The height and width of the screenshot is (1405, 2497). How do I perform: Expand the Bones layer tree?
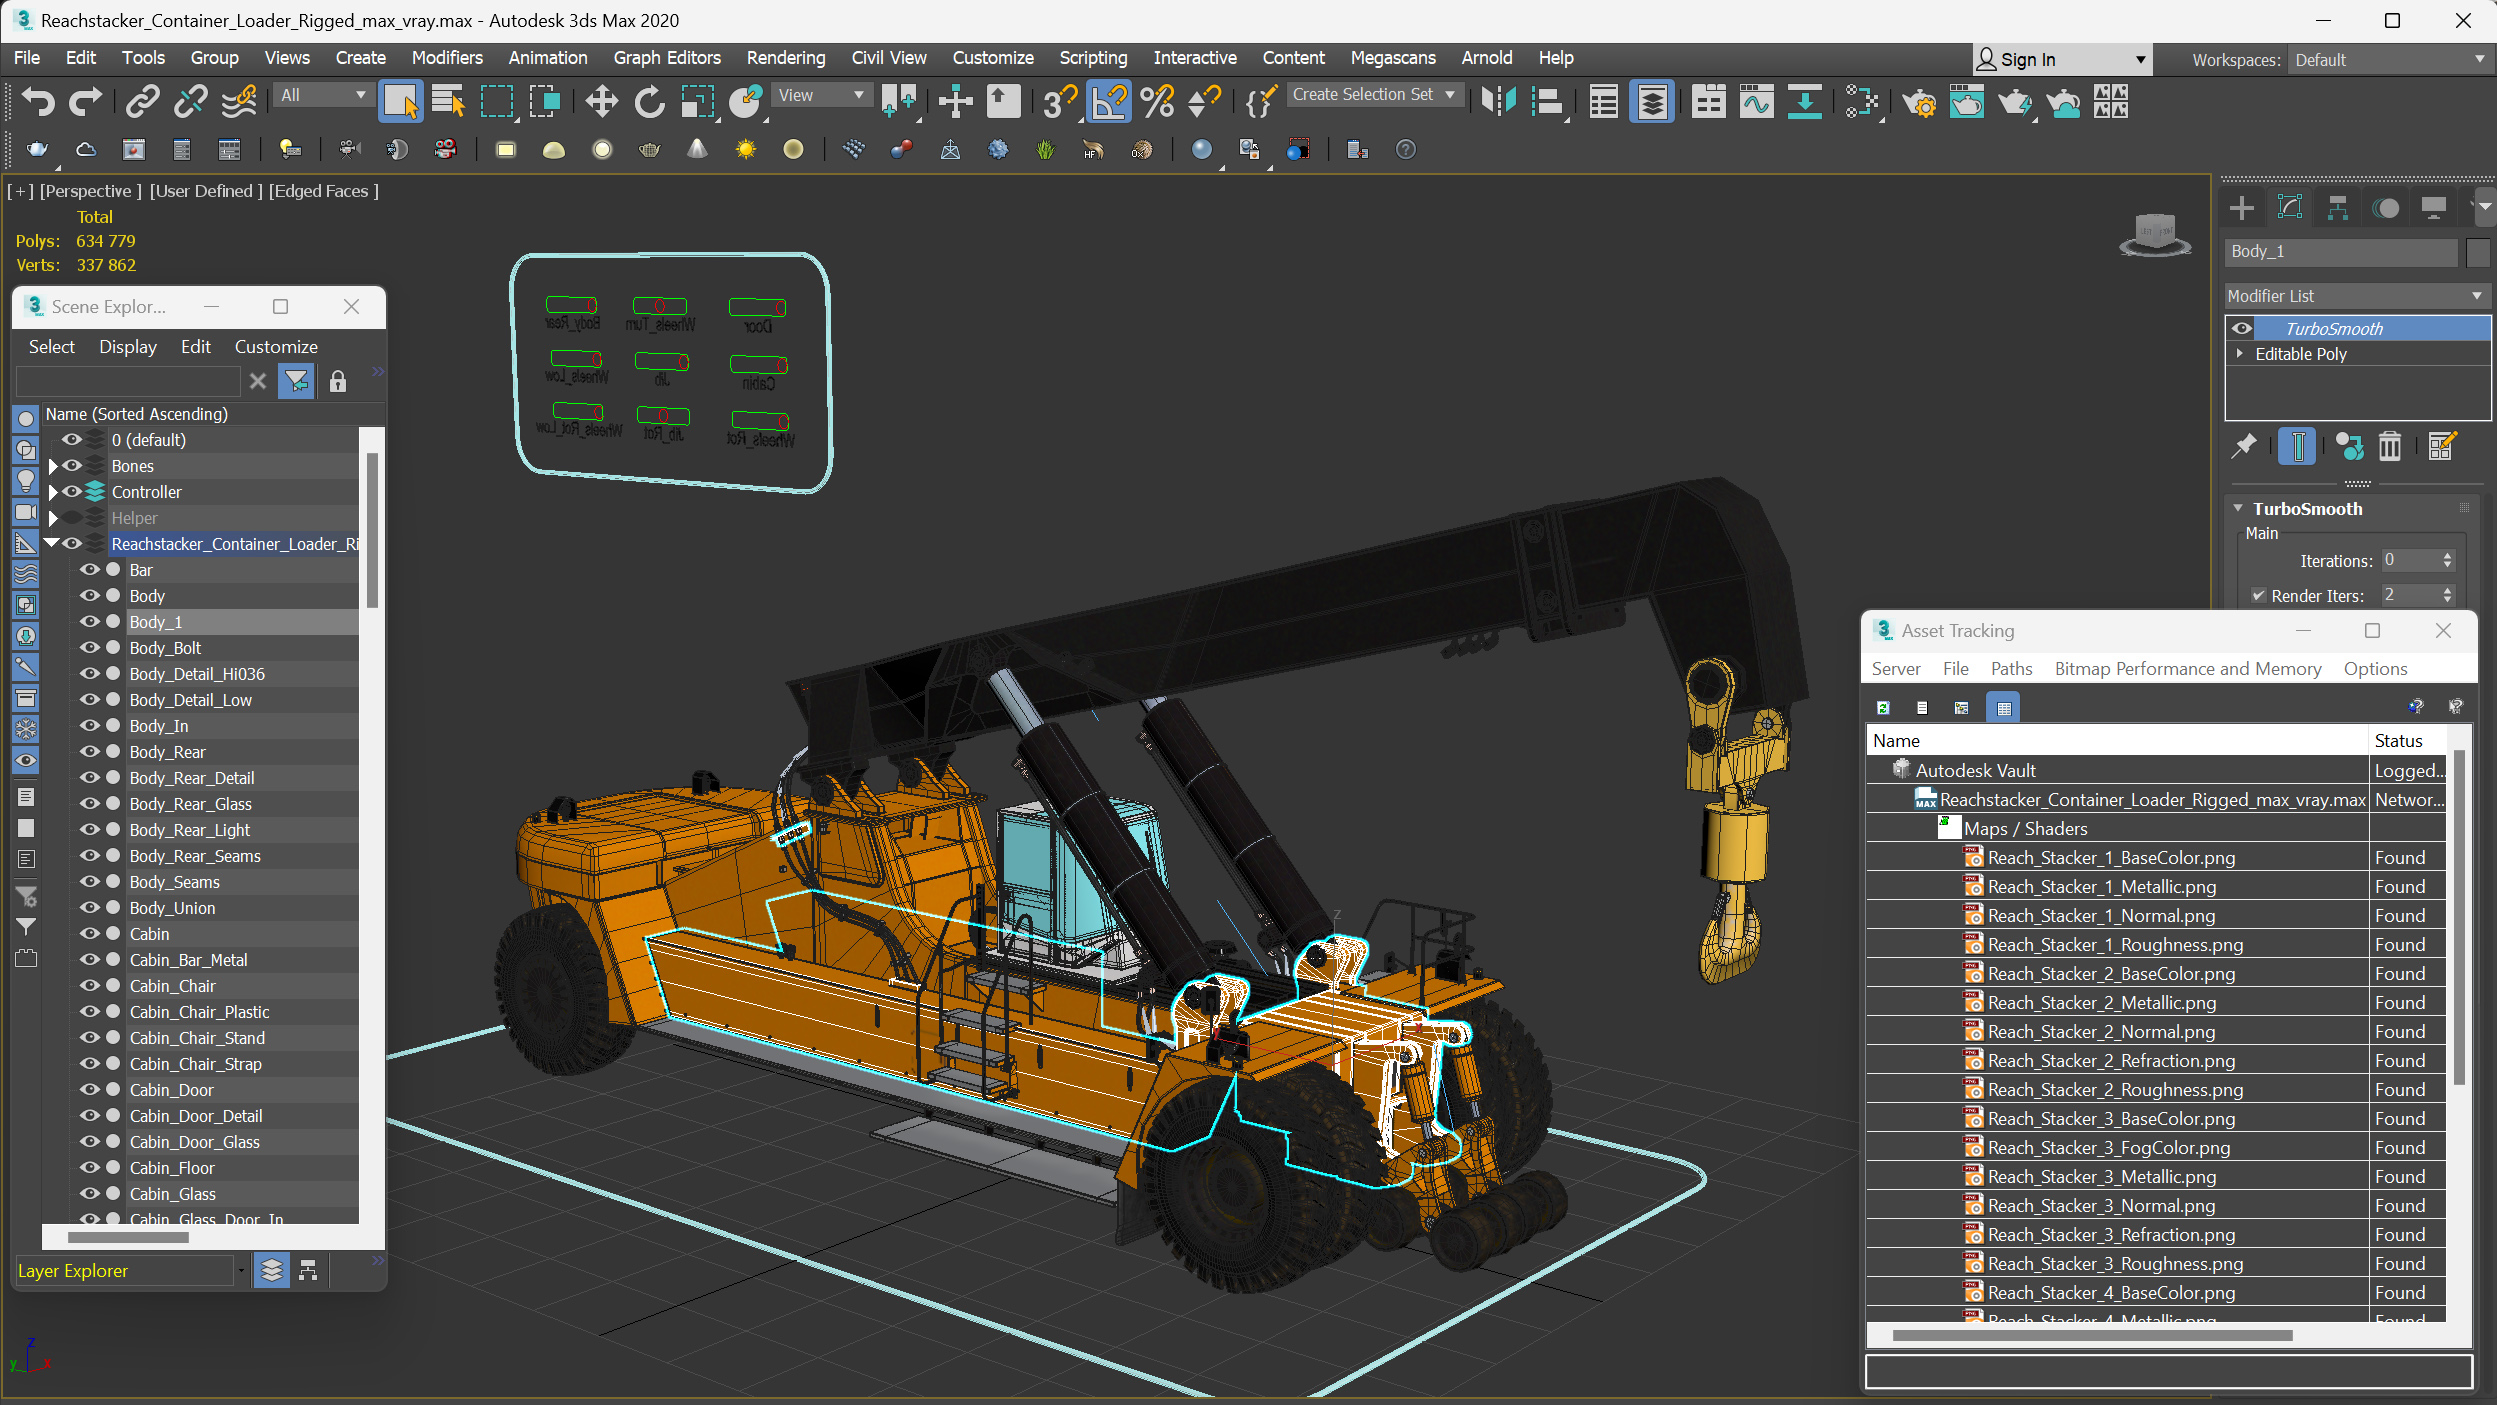coord(53,465)
